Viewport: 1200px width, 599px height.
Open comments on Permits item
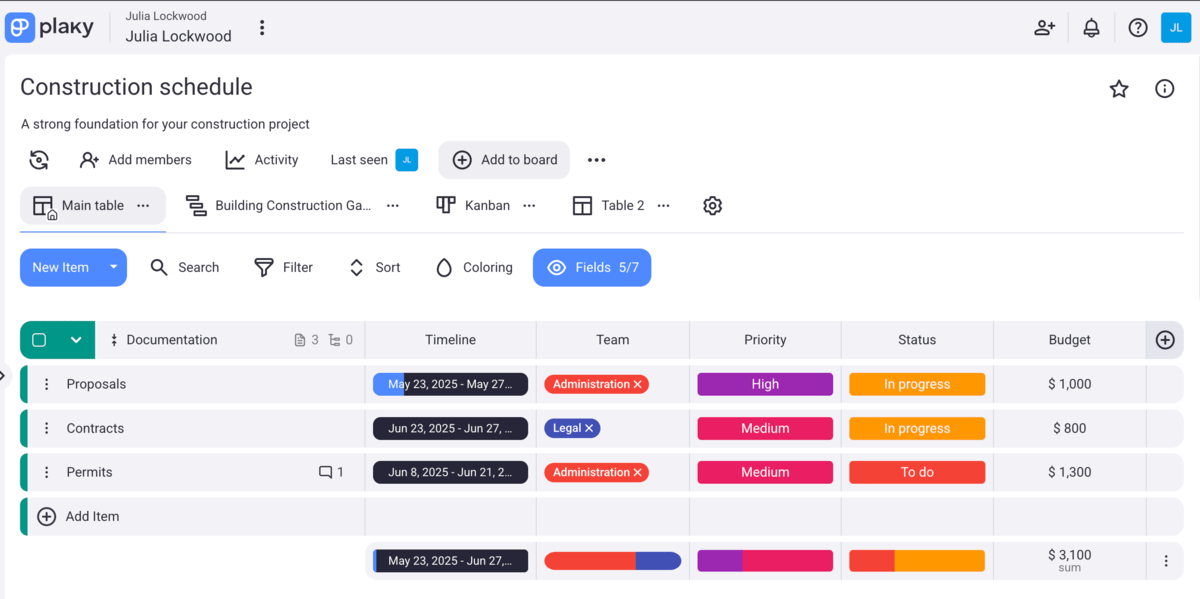330,472
